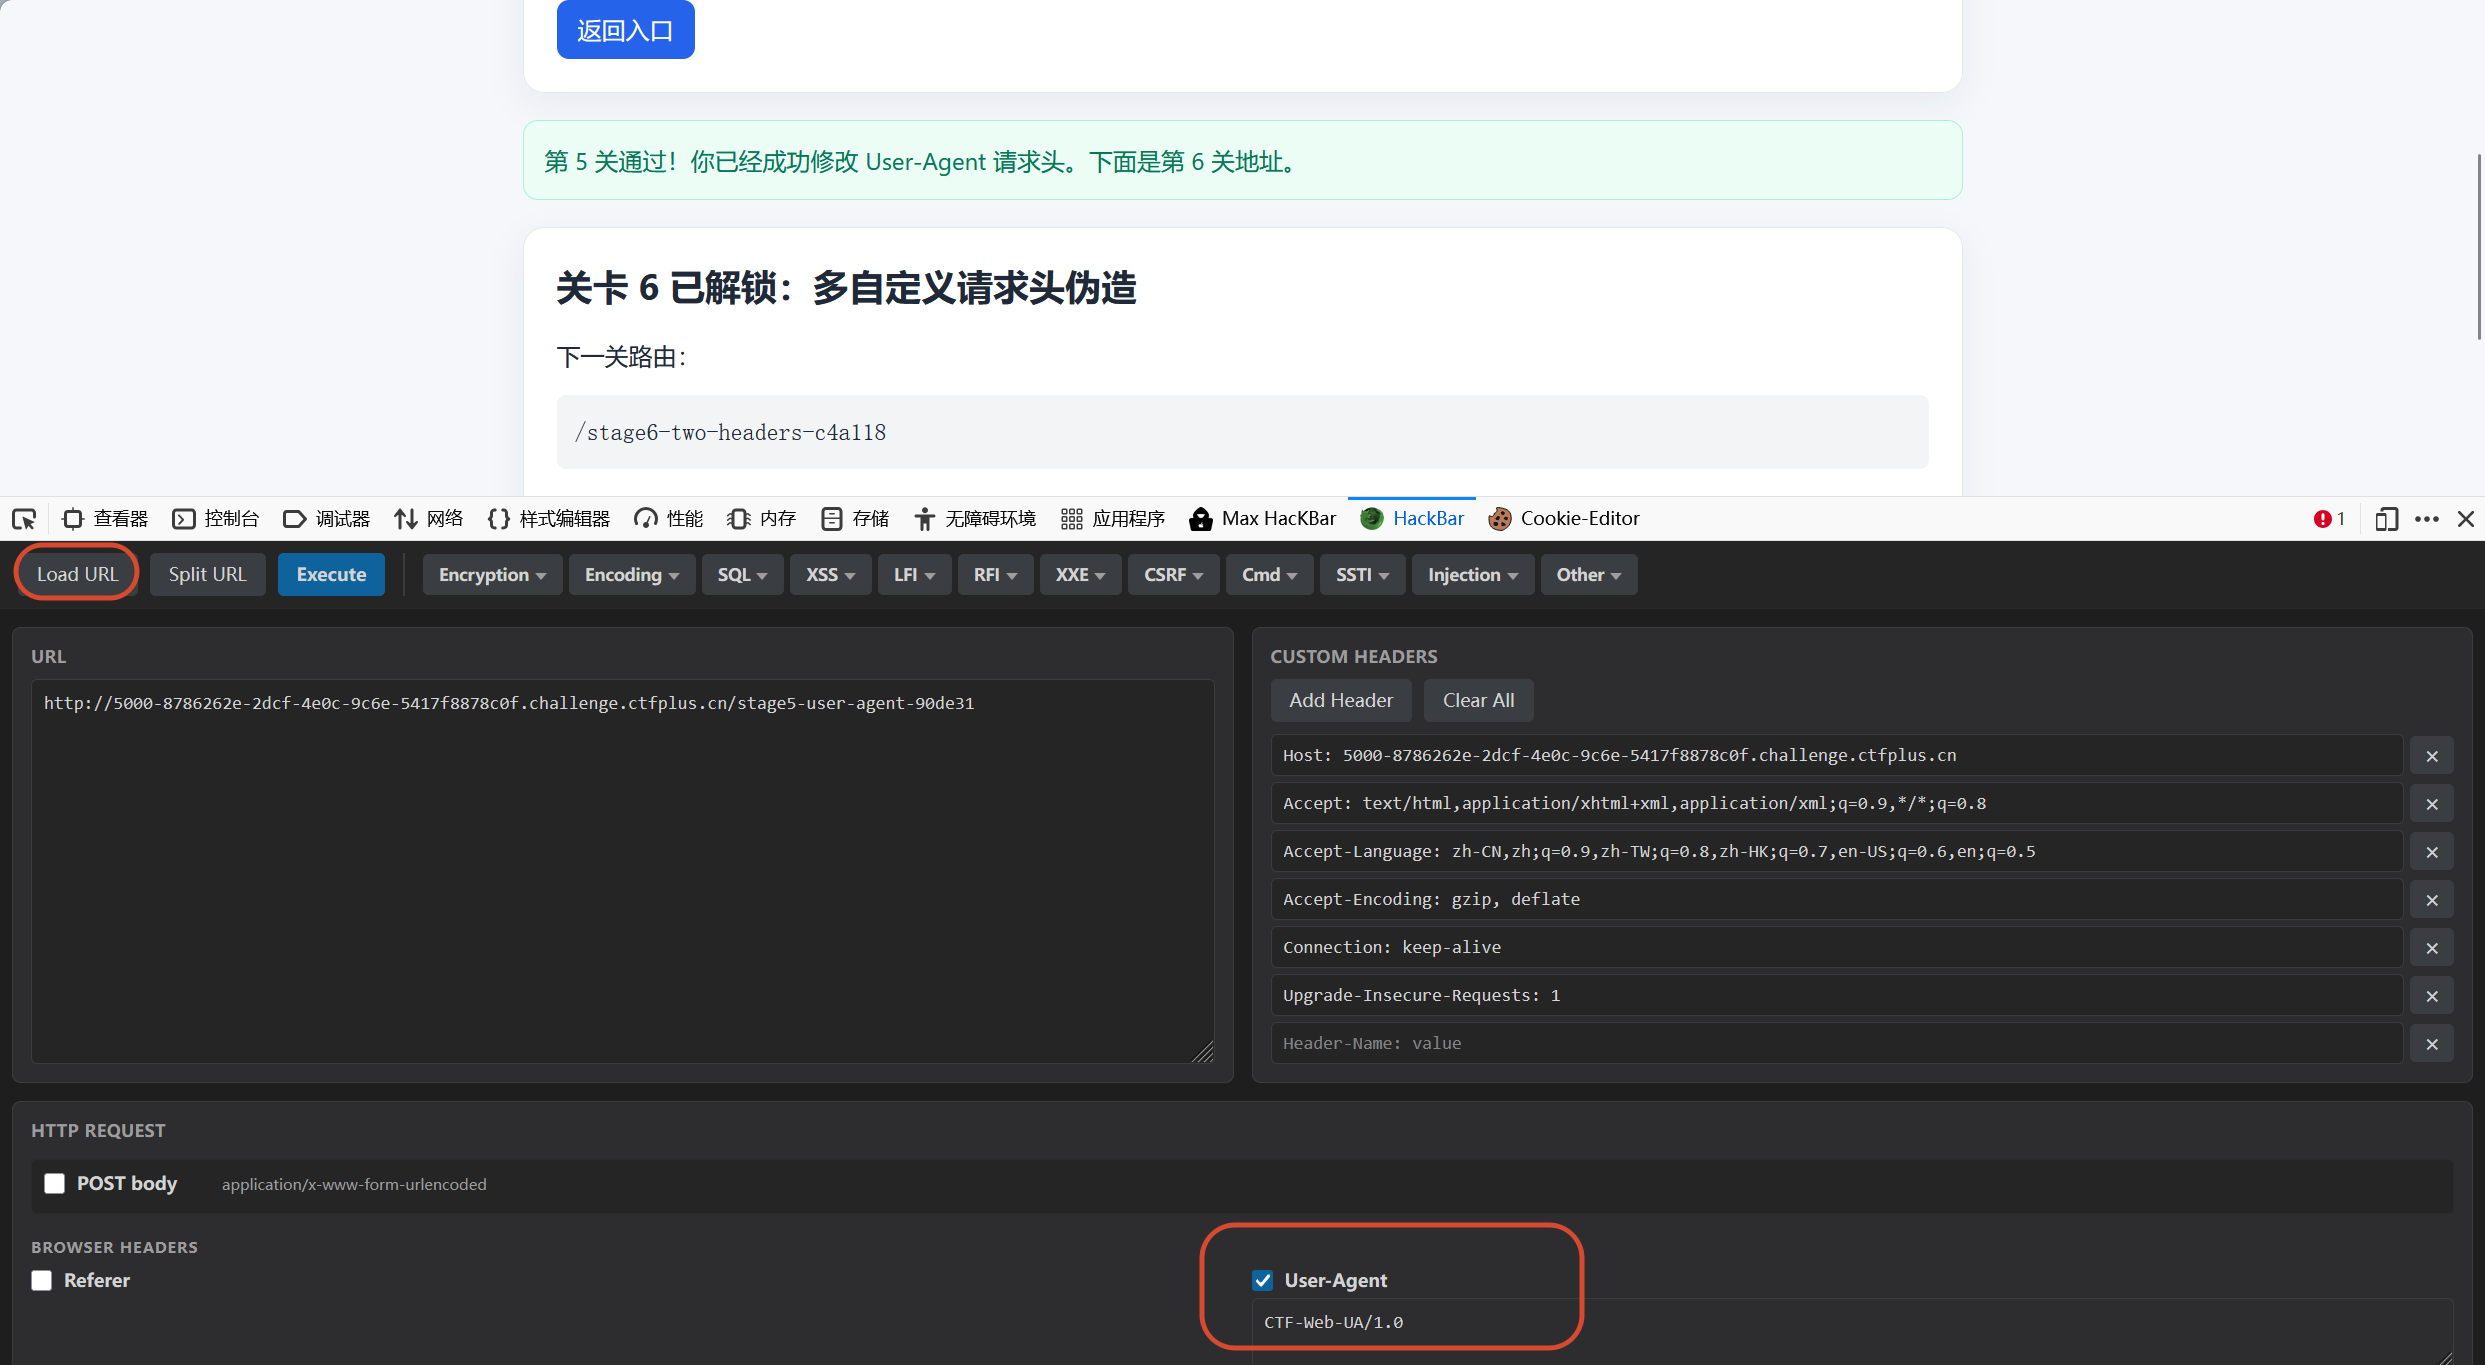The height and width of the screenshot is (1365, 2485).
Task: Expand the Encoding dropdown
Action: pyautogui.click(x=632, y=574)
